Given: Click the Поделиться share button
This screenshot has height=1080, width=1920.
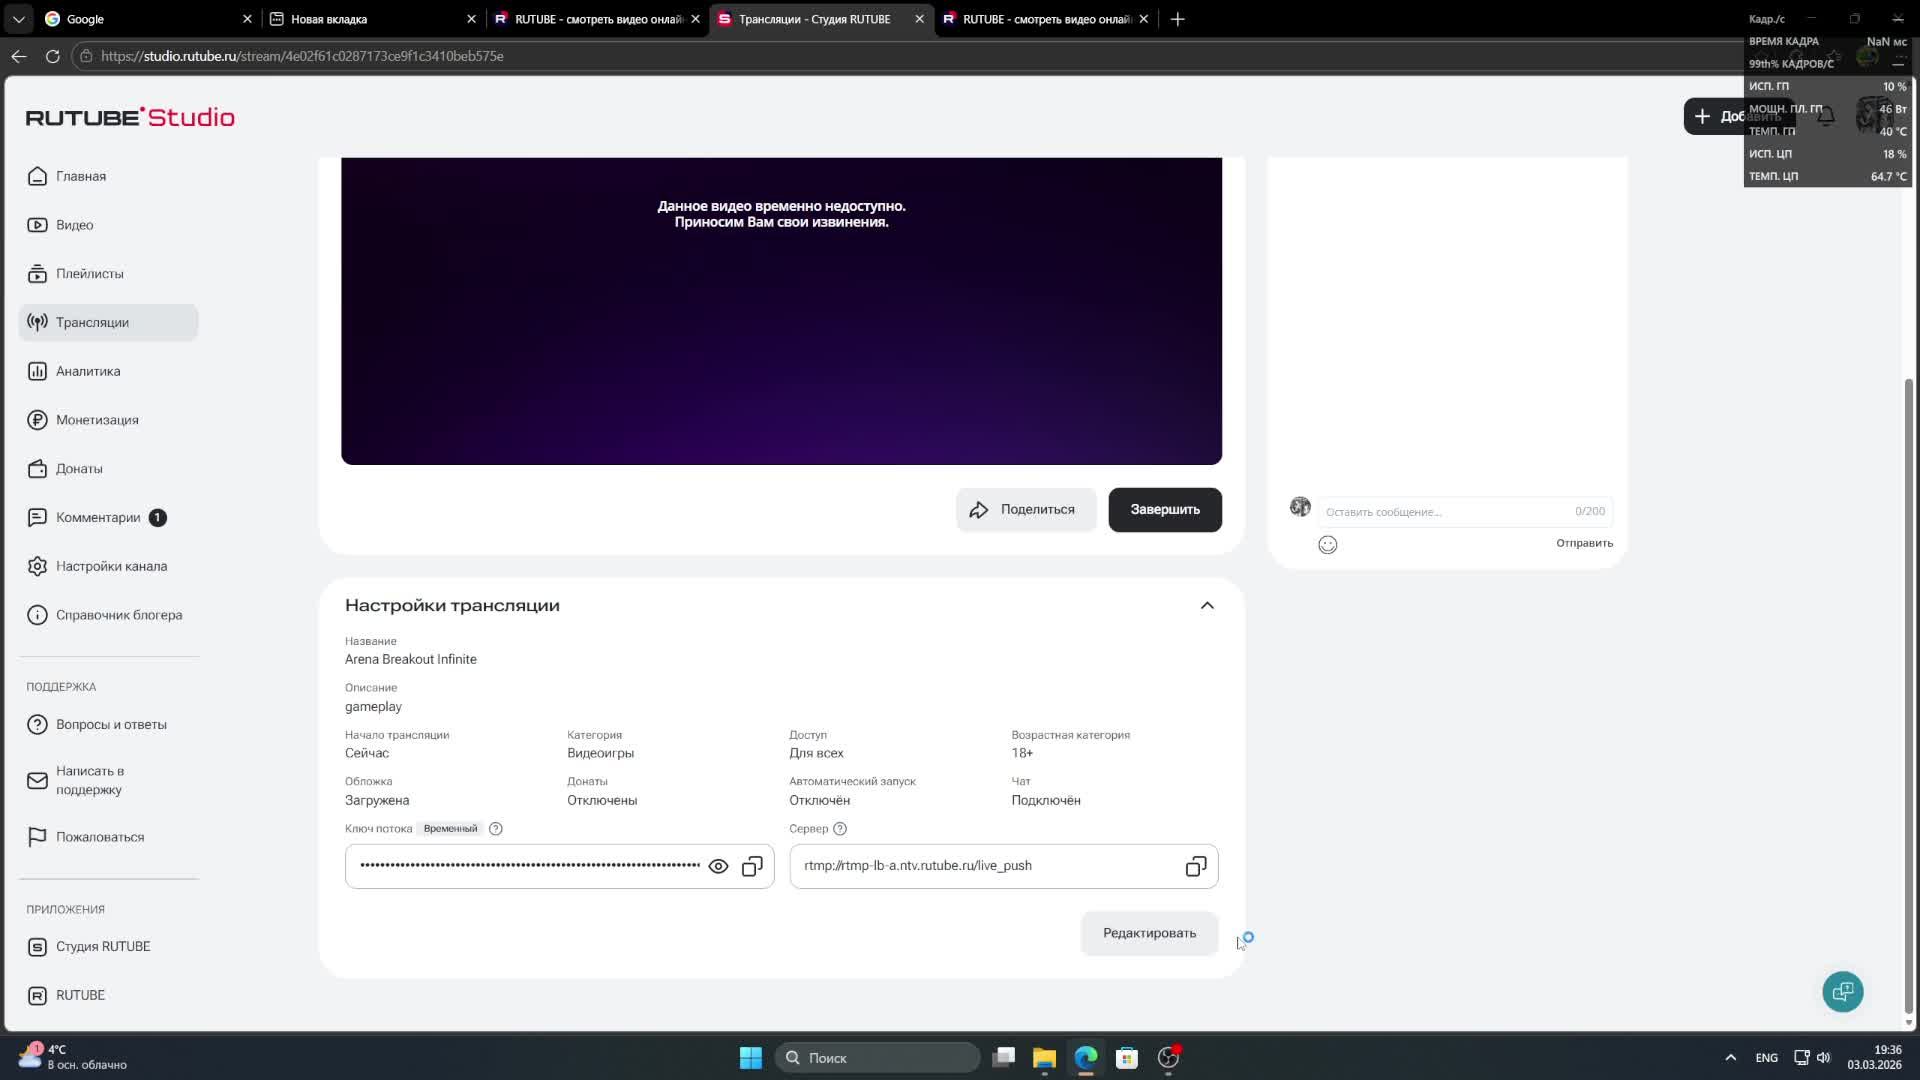Looking at the screenshot, I should point(1025,509).
